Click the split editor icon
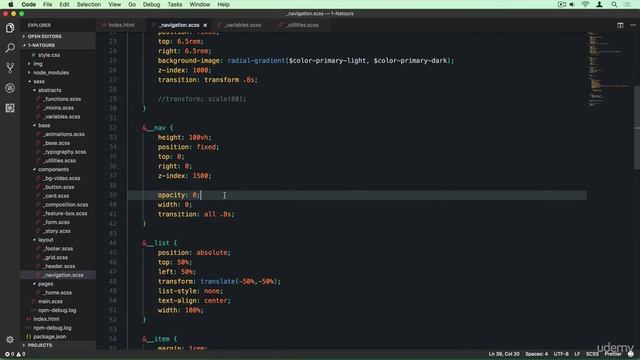Viewport: 640px width, 360px height. [x=620, y=25]
